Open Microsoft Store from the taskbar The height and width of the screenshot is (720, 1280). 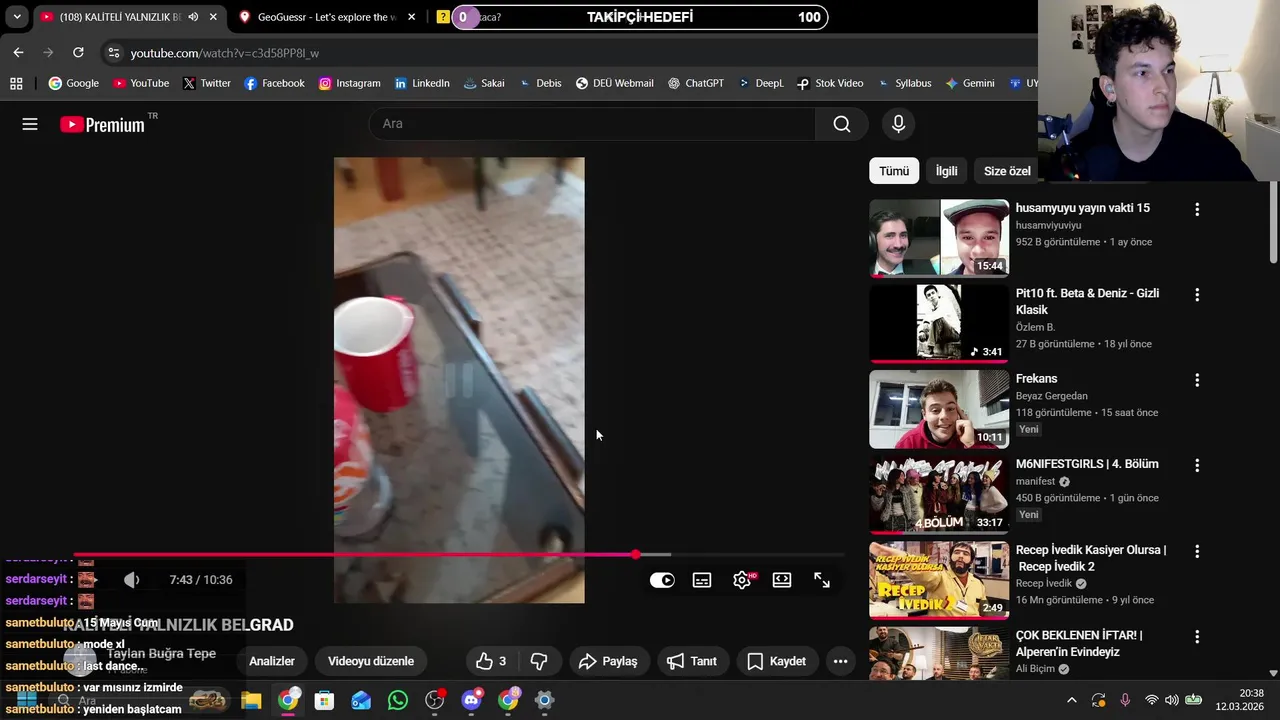pyautogui.click(x=324, y=700)
